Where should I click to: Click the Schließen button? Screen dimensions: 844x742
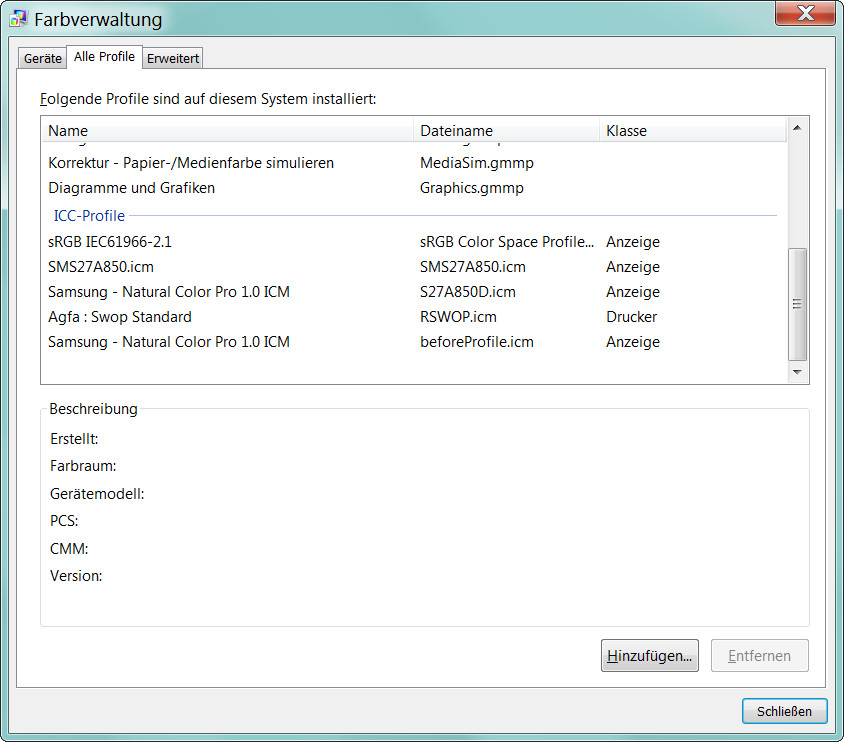pos(784,711)
